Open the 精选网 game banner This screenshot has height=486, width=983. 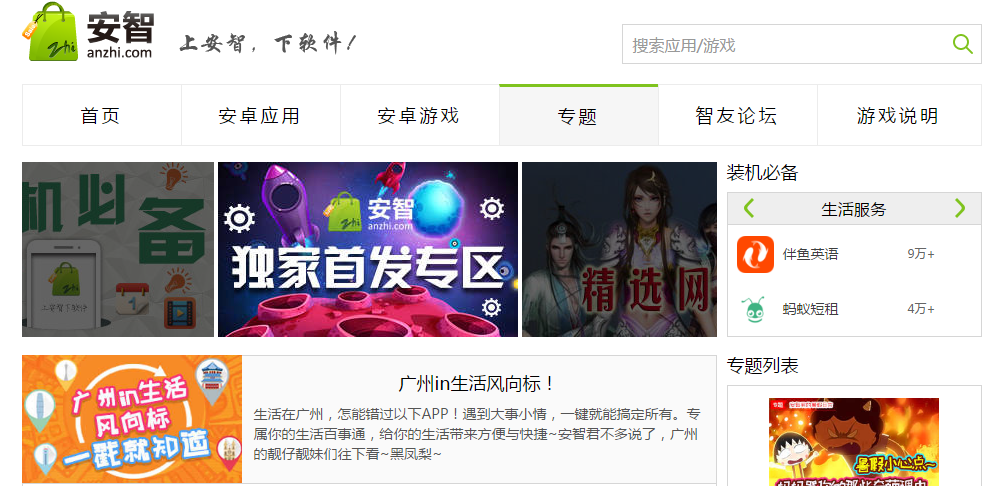pos(619,250)
